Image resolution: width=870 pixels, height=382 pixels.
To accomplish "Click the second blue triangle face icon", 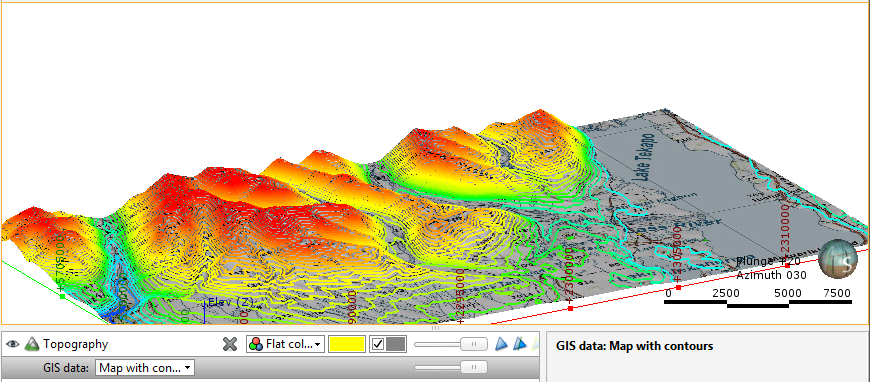I will click(519, 344).
